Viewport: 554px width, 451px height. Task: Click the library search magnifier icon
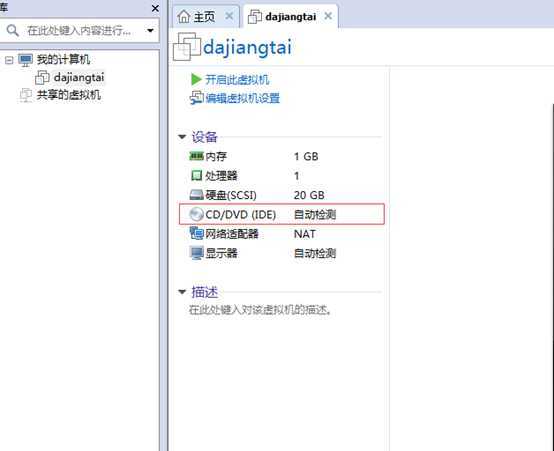(x=13, y=30)
